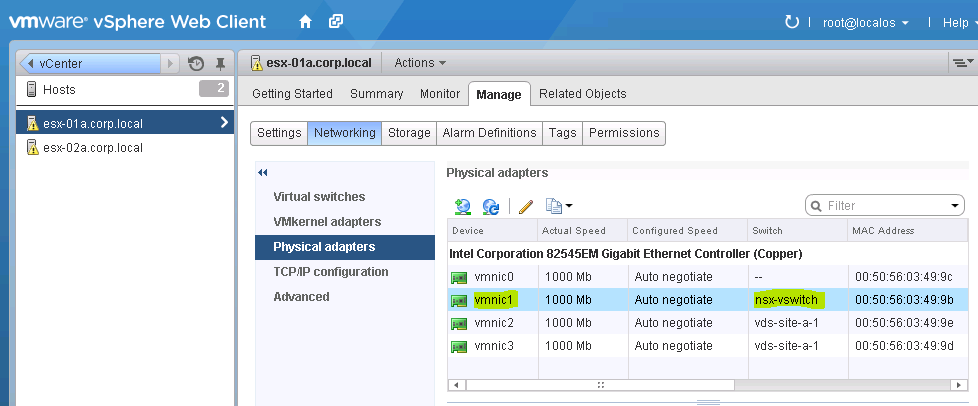Click the vmnic3 network card icon
The height and width of the screenshot is (406, 978).
click(x=459, y=347)
